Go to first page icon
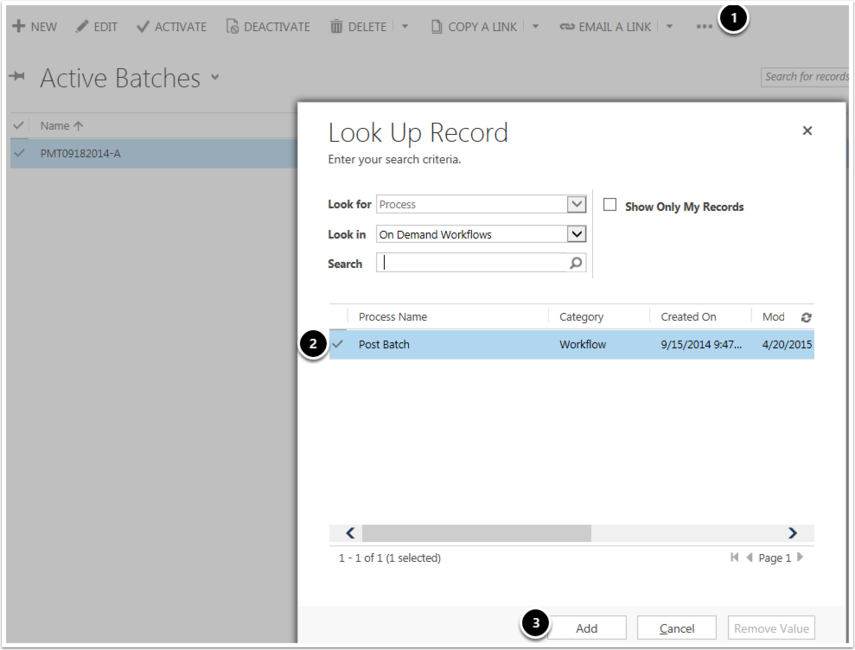The image size is (855, 650). [734, 557]
